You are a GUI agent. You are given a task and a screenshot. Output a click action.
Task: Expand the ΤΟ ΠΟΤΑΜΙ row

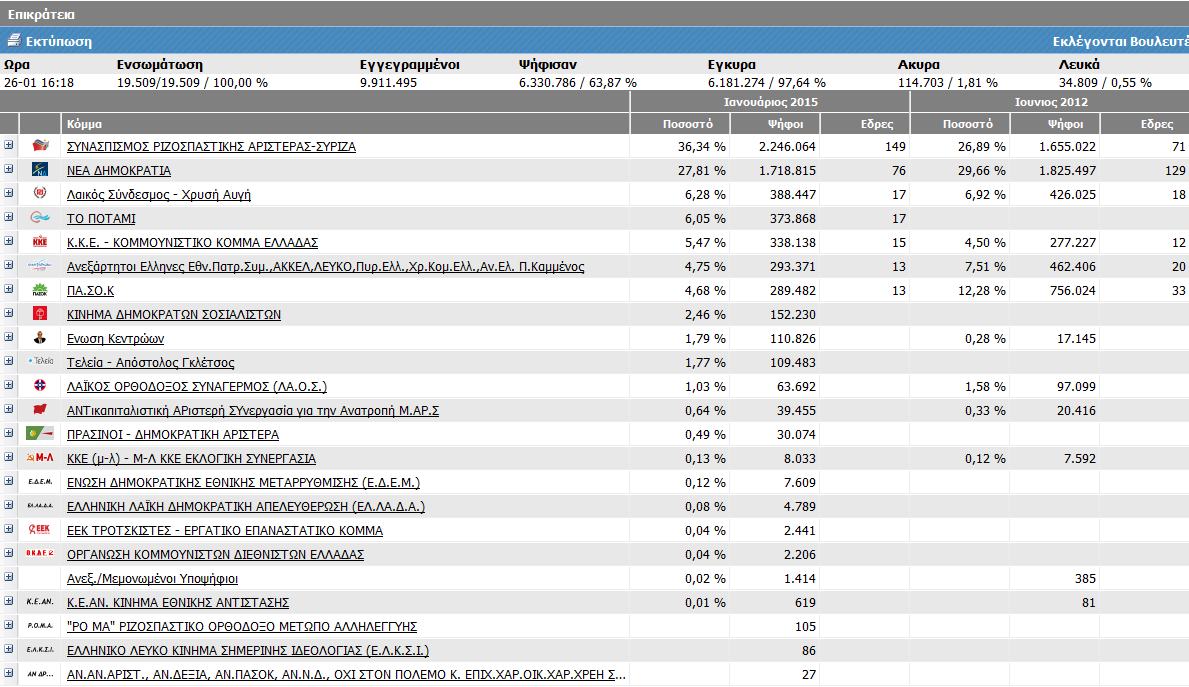point(8,217)
